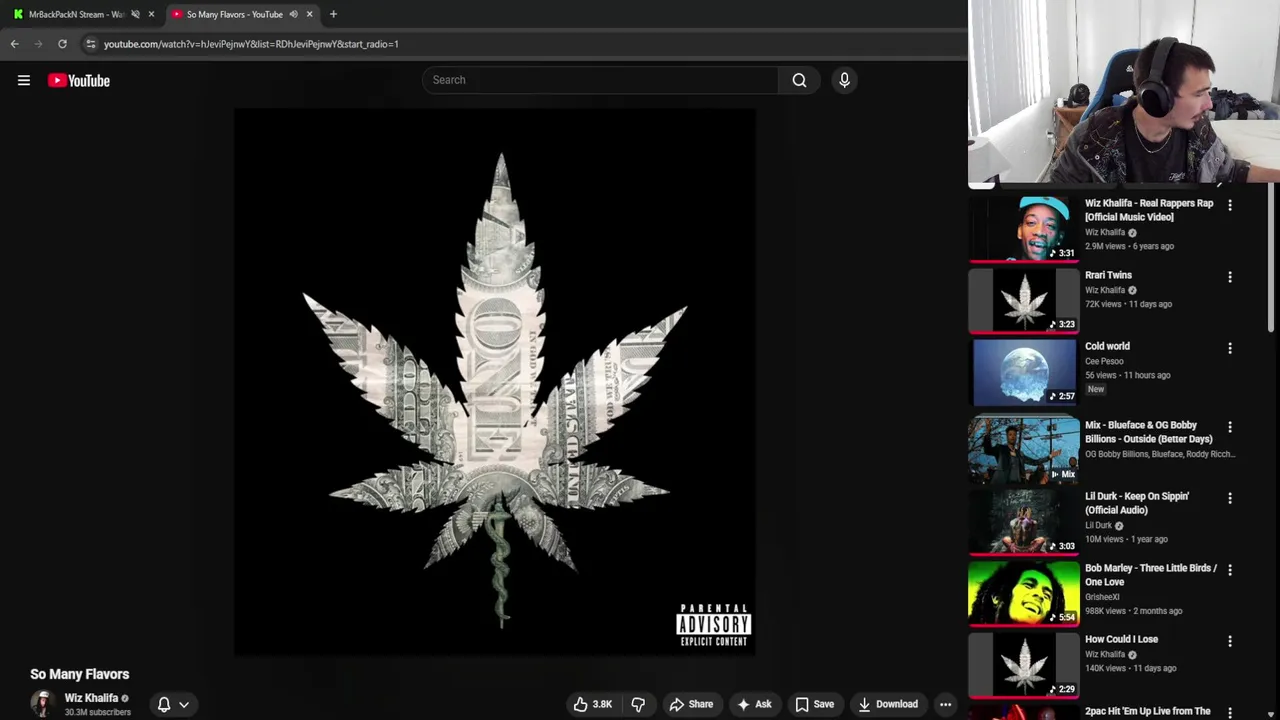Open options menu for Rrari Twins
1280x720 pixels.
[x=1230, y=277]
